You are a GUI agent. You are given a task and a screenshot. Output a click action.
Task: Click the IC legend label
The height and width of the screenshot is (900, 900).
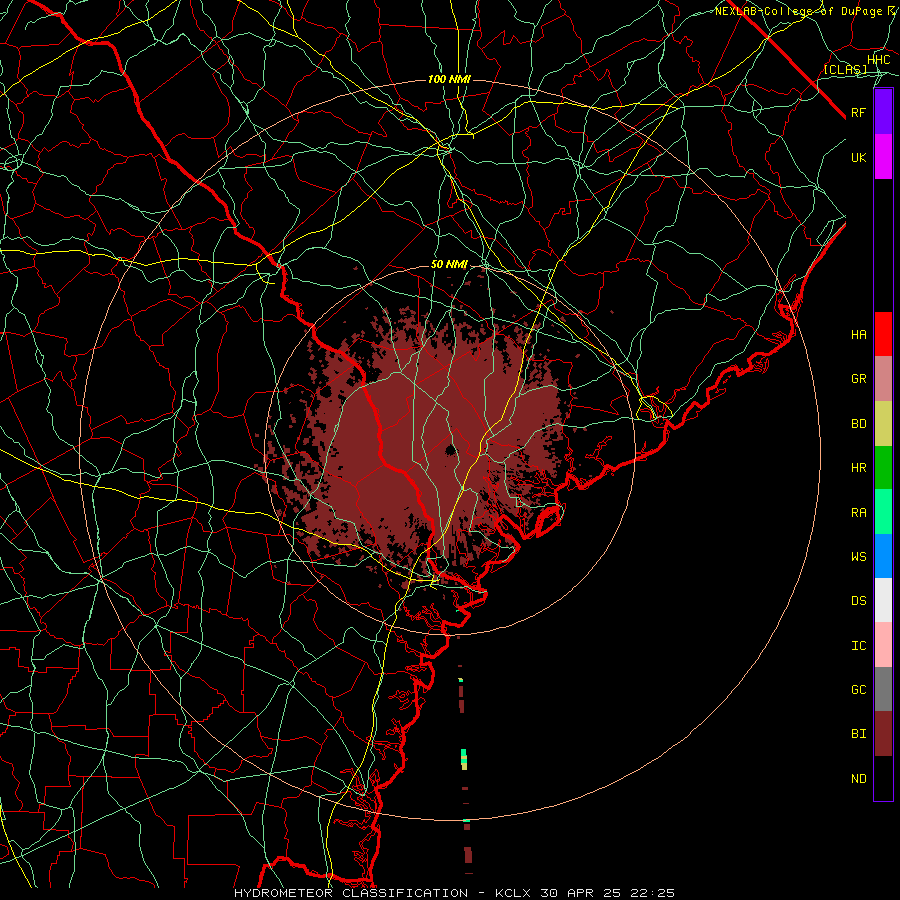point(858,646)
